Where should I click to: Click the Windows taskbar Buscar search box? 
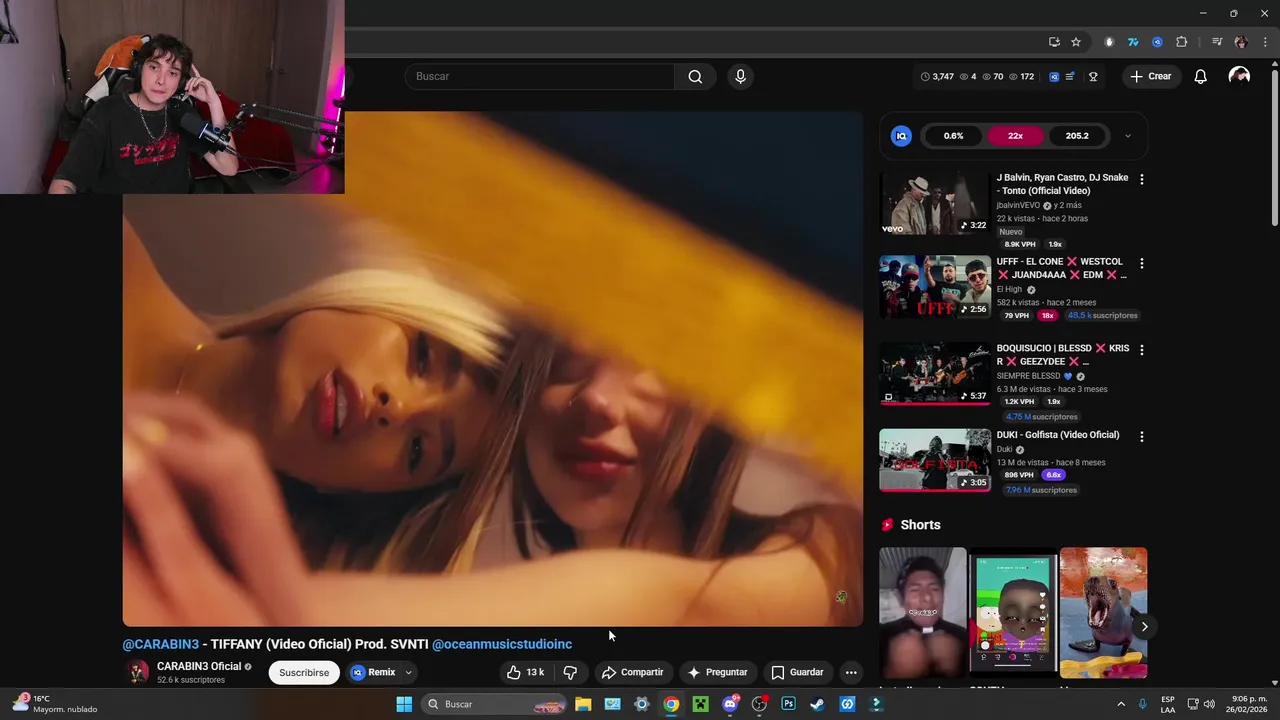click(x=495, y=704)
